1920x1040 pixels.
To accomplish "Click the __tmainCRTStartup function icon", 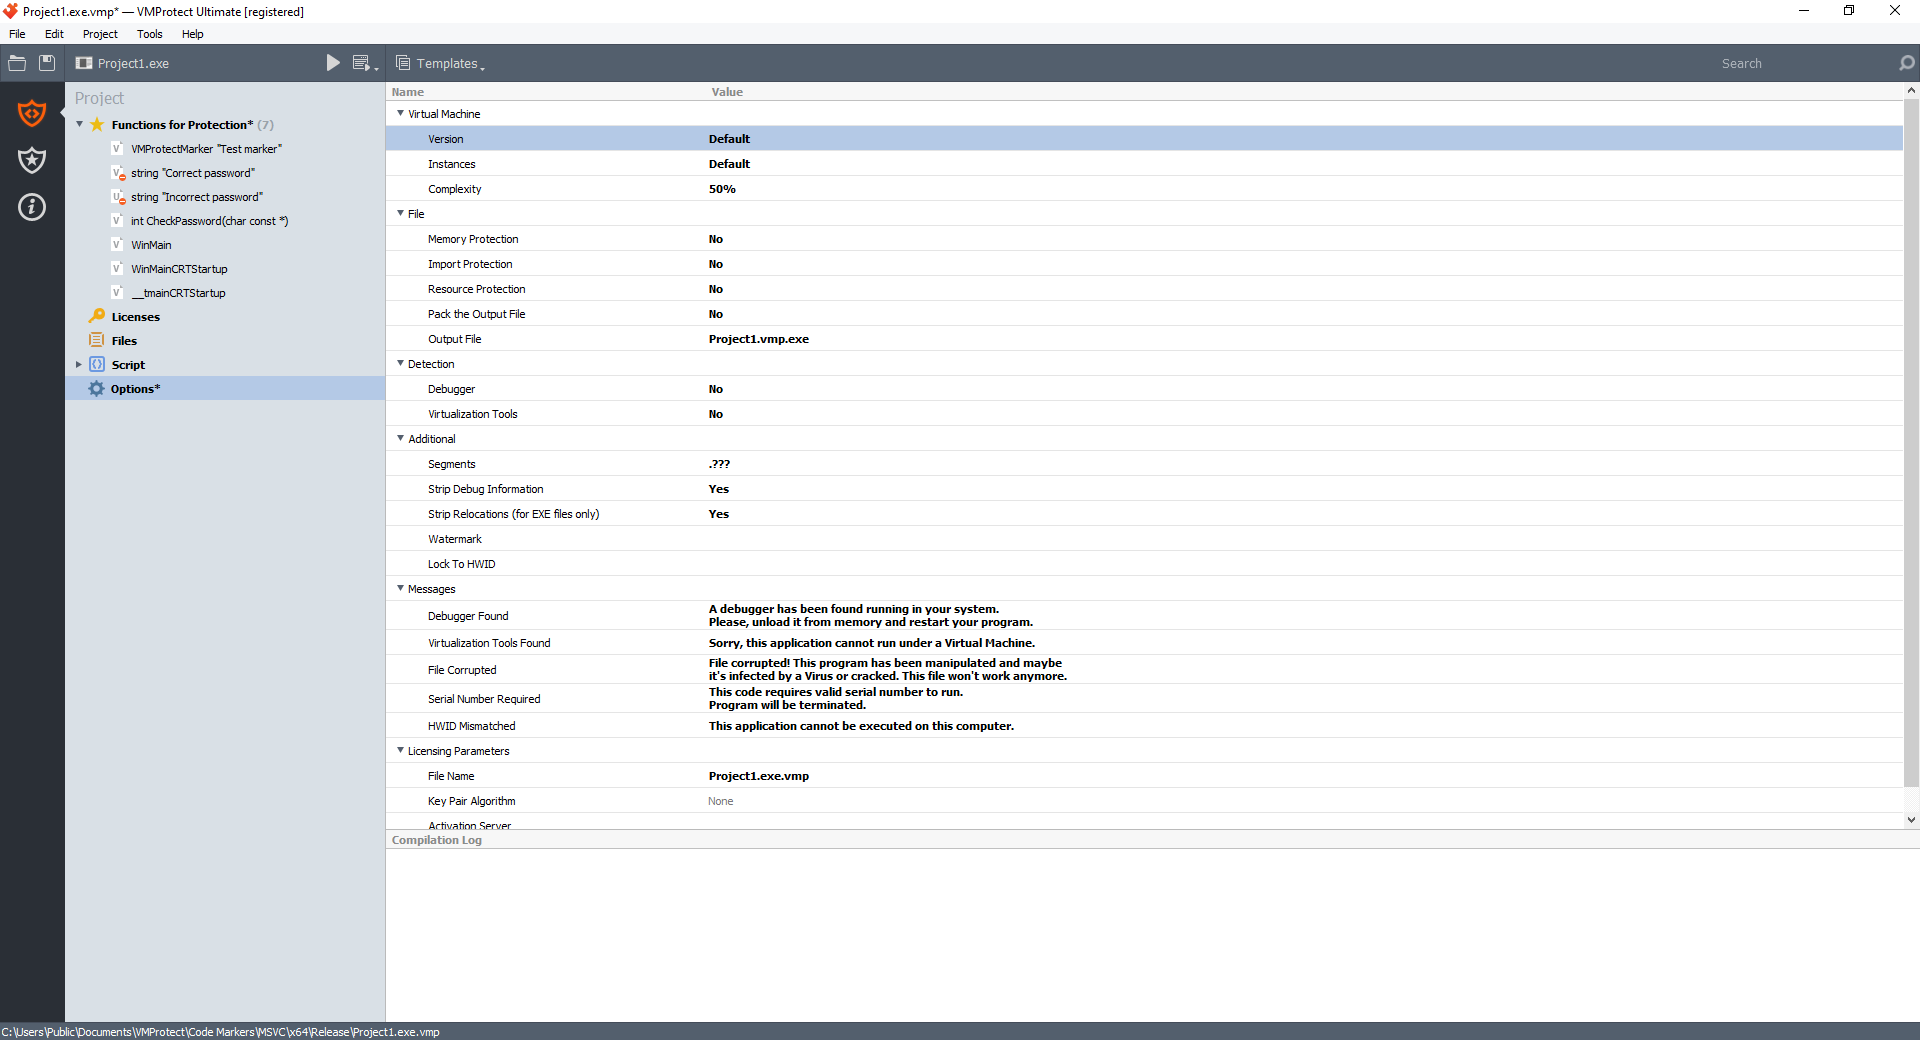I will pyautogui.click(x=117, y=292).
